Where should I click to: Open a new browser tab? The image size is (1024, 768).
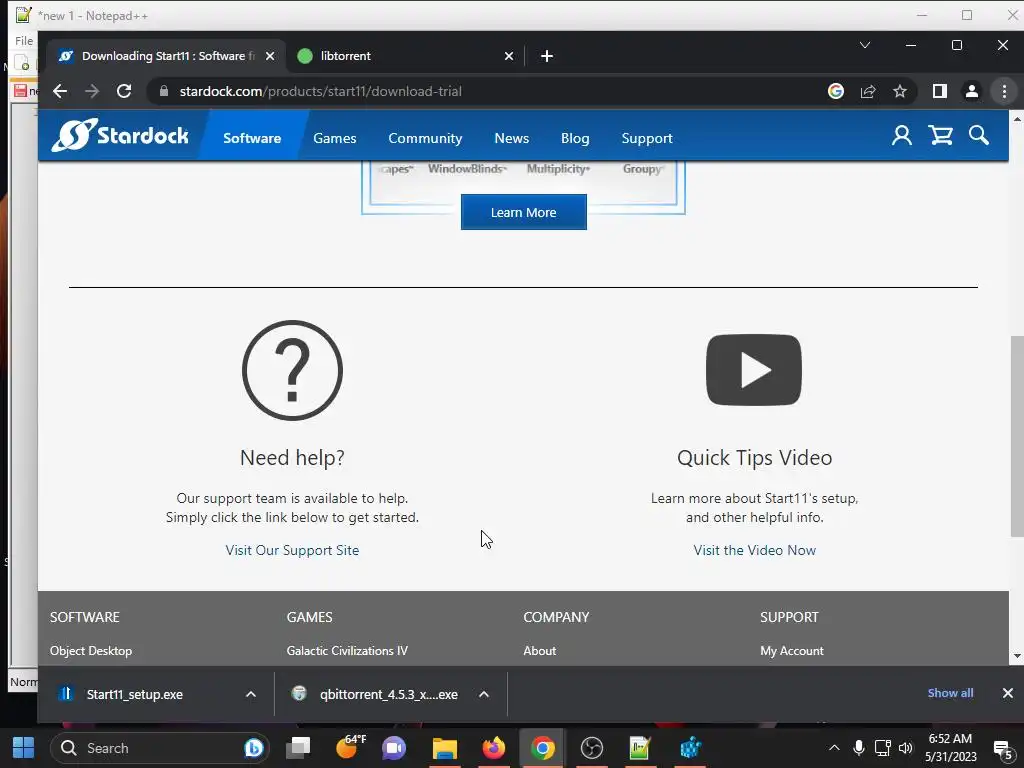coord(547,56)
